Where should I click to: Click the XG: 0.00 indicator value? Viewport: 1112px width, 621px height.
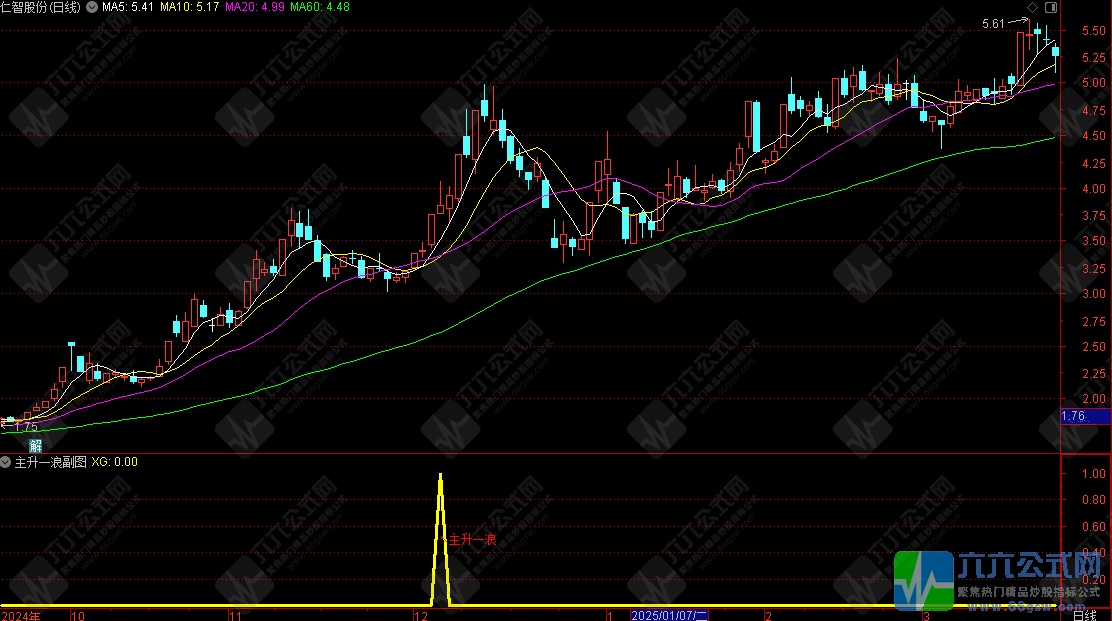point(115,462)
